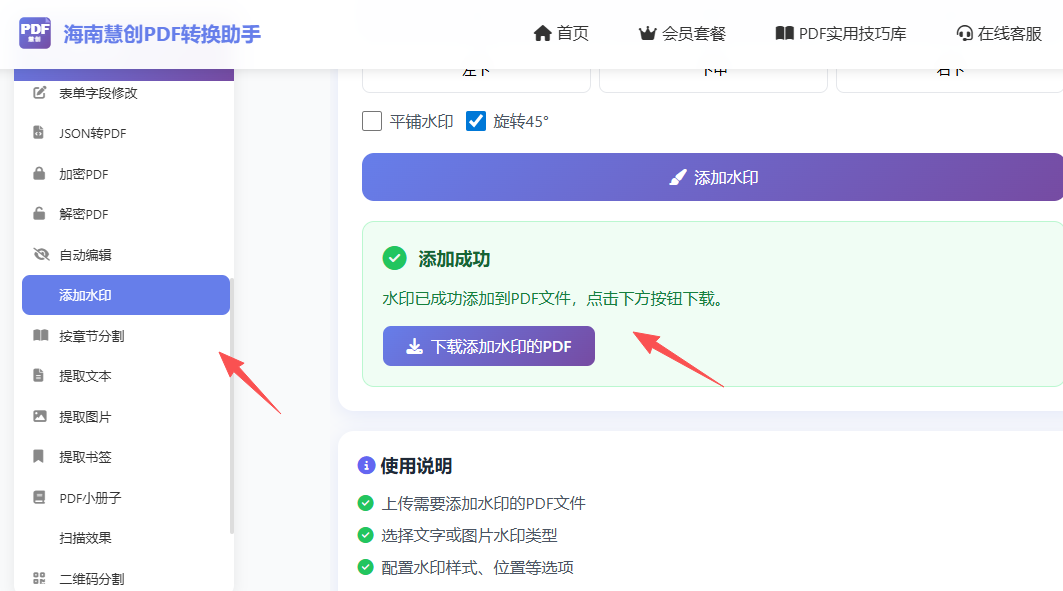Click the 使用说明 heading

click(416, 466)
